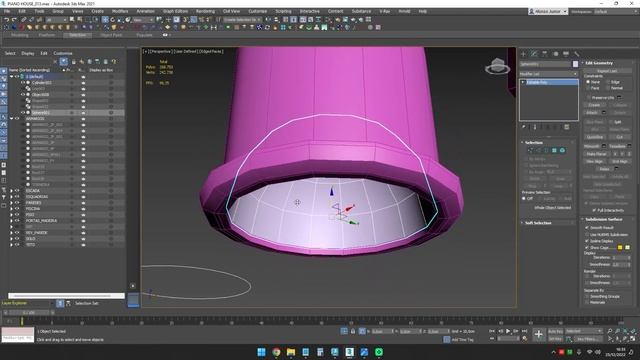
Task: Open the Display panel icon
Action: [566, 54]
